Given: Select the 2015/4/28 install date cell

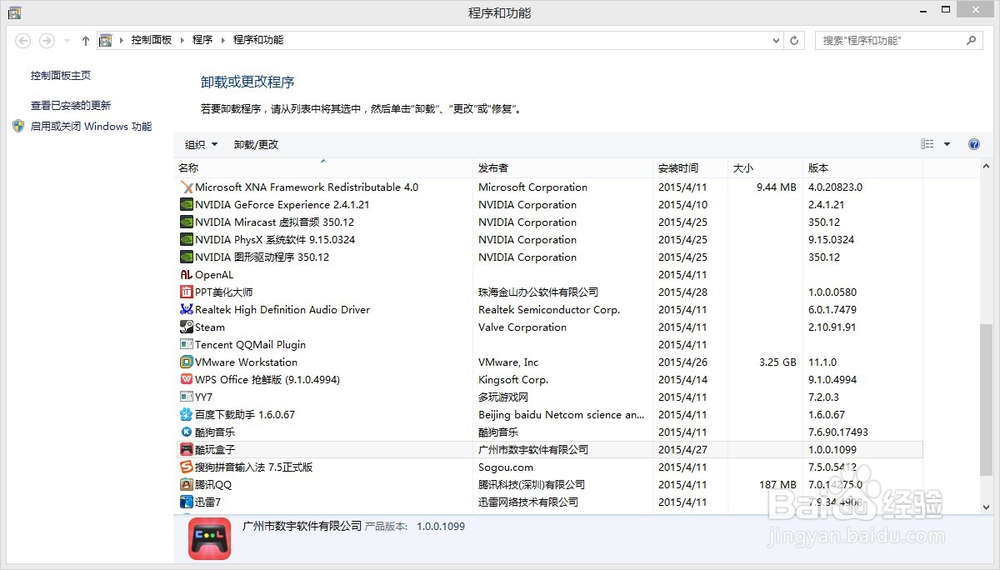Looking at the screenshot, I should point(682,292).
